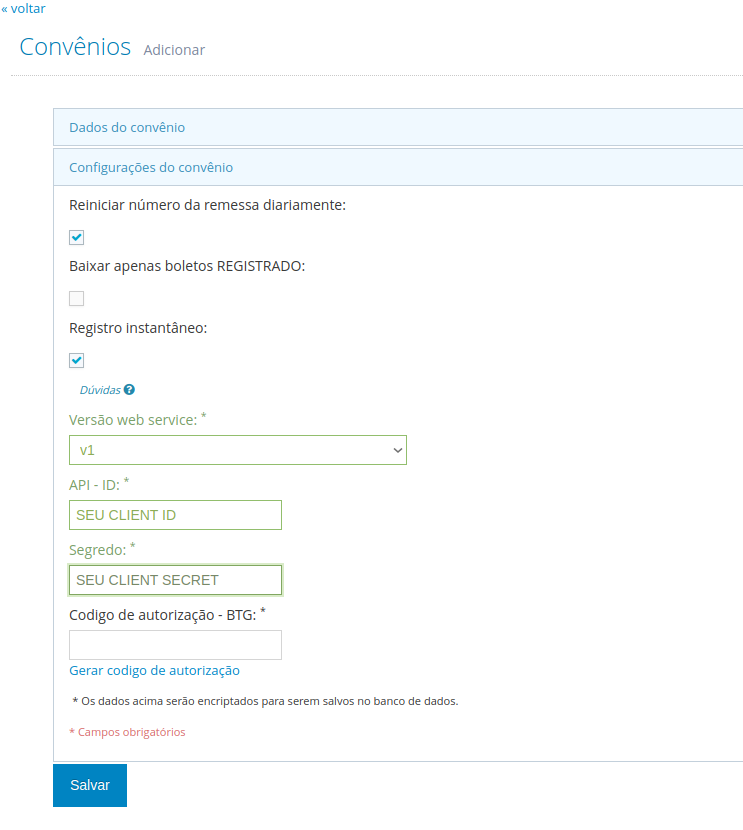743x830 pixels.
Task: Open the Versão web service dropdown
Action: click(x=238, y=450)
